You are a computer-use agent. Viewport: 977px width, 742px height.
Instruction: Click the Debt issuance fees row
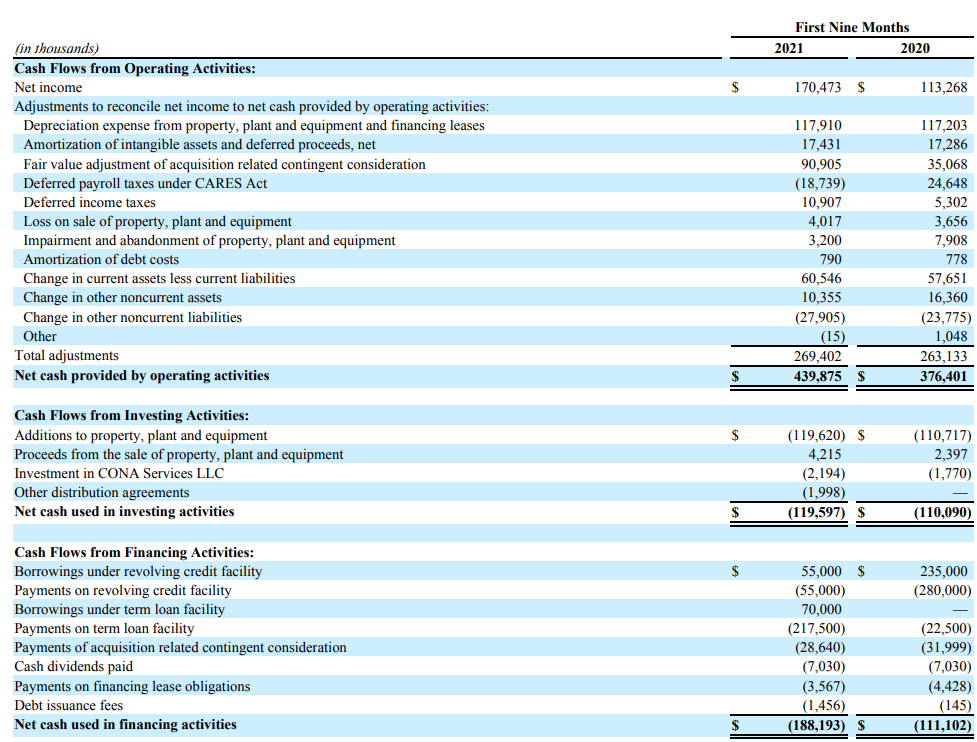coord(60,706)
